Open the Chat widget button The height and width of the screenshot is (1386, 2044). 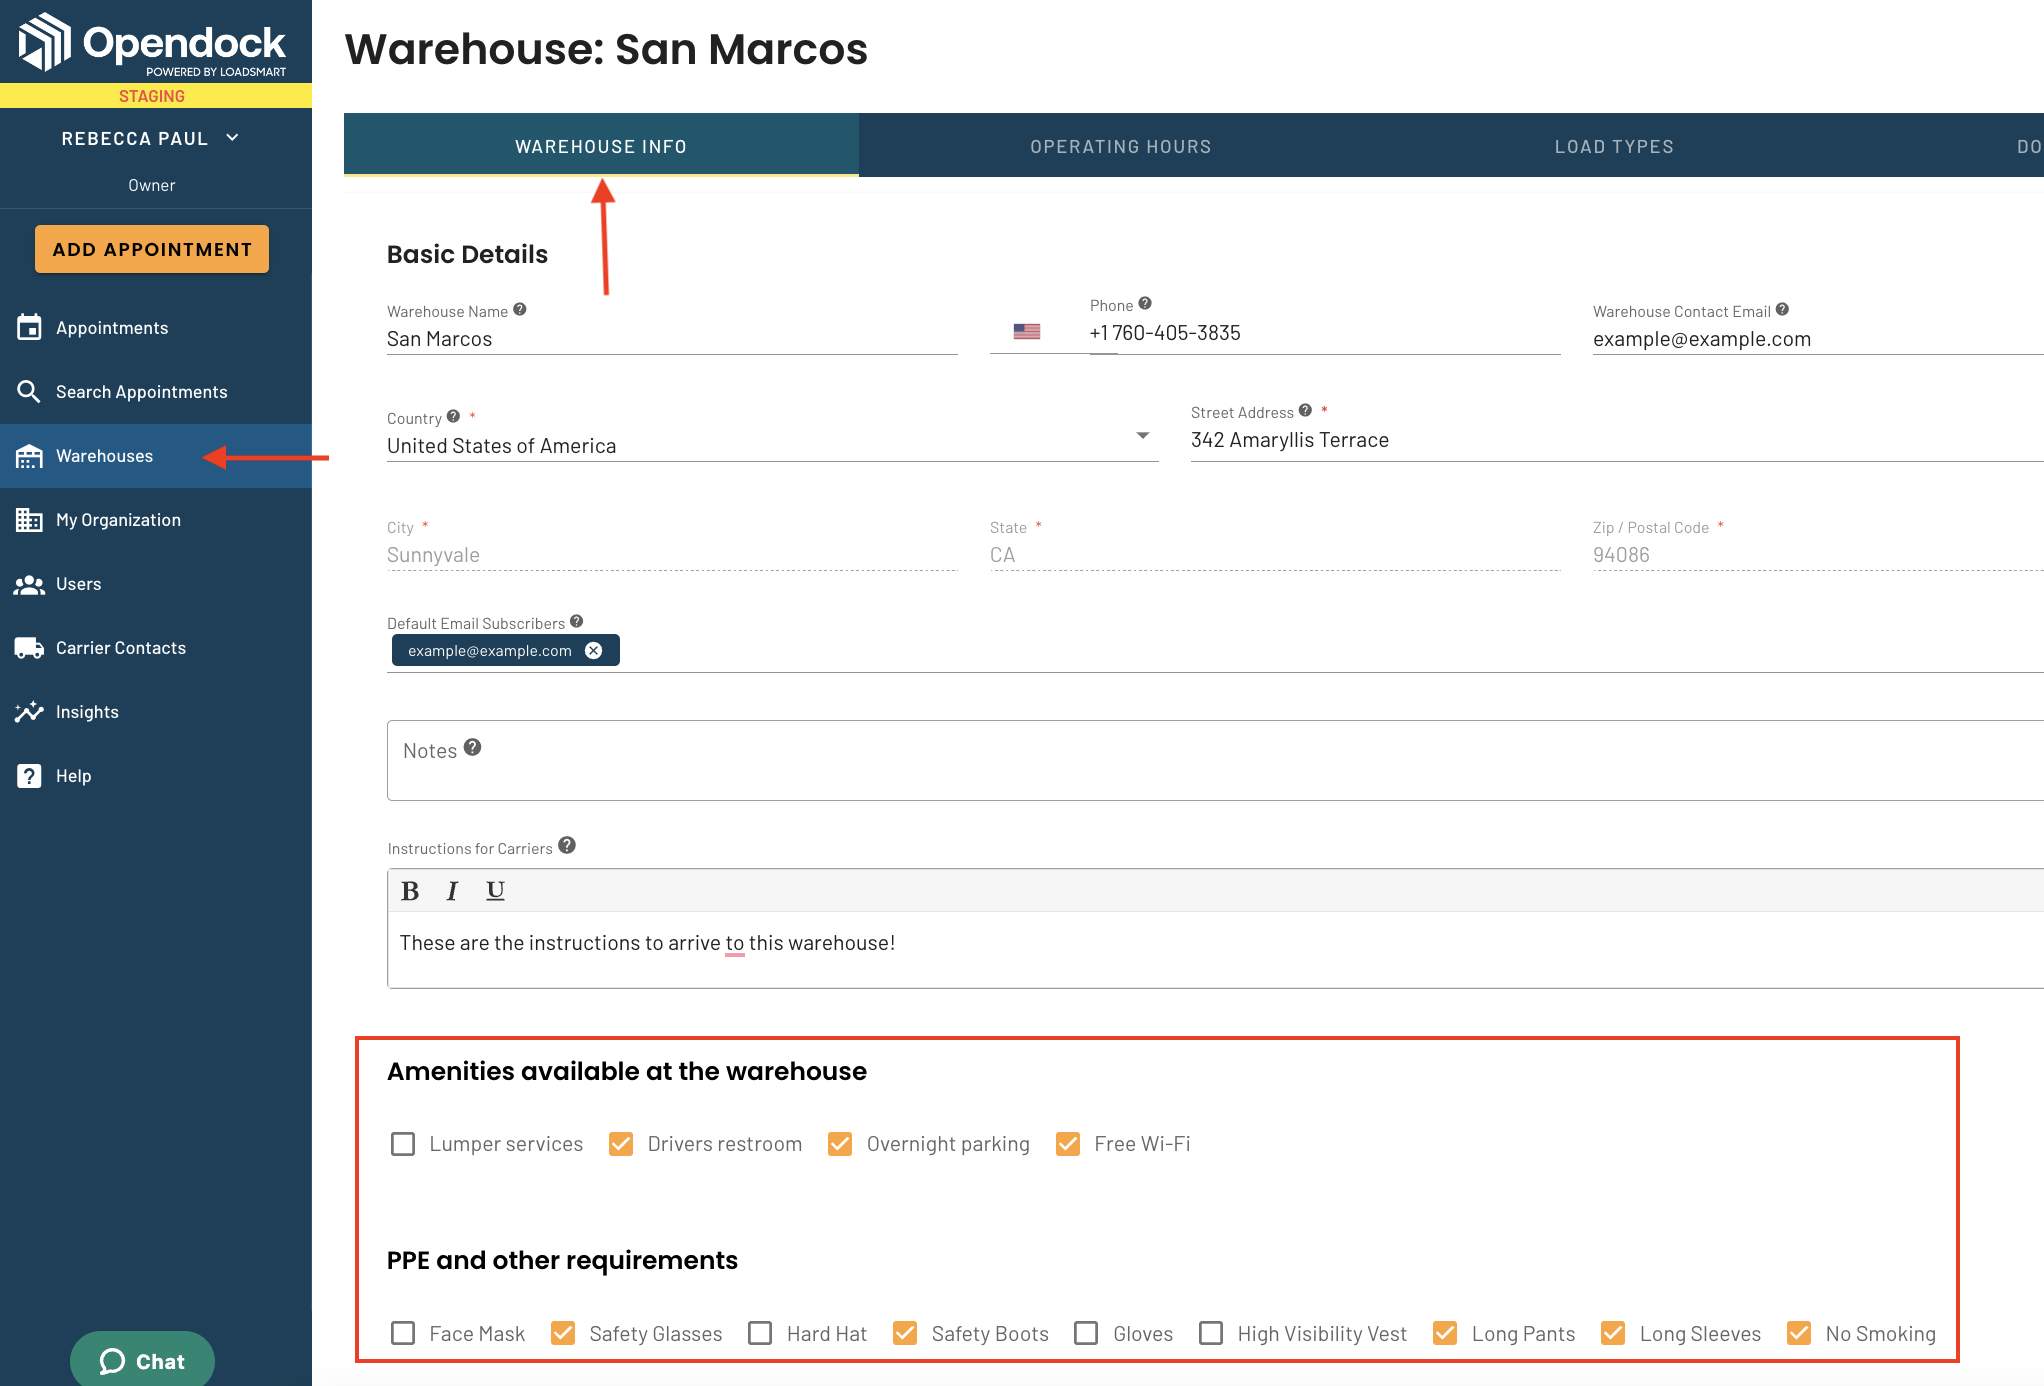tap(142, 1360)
